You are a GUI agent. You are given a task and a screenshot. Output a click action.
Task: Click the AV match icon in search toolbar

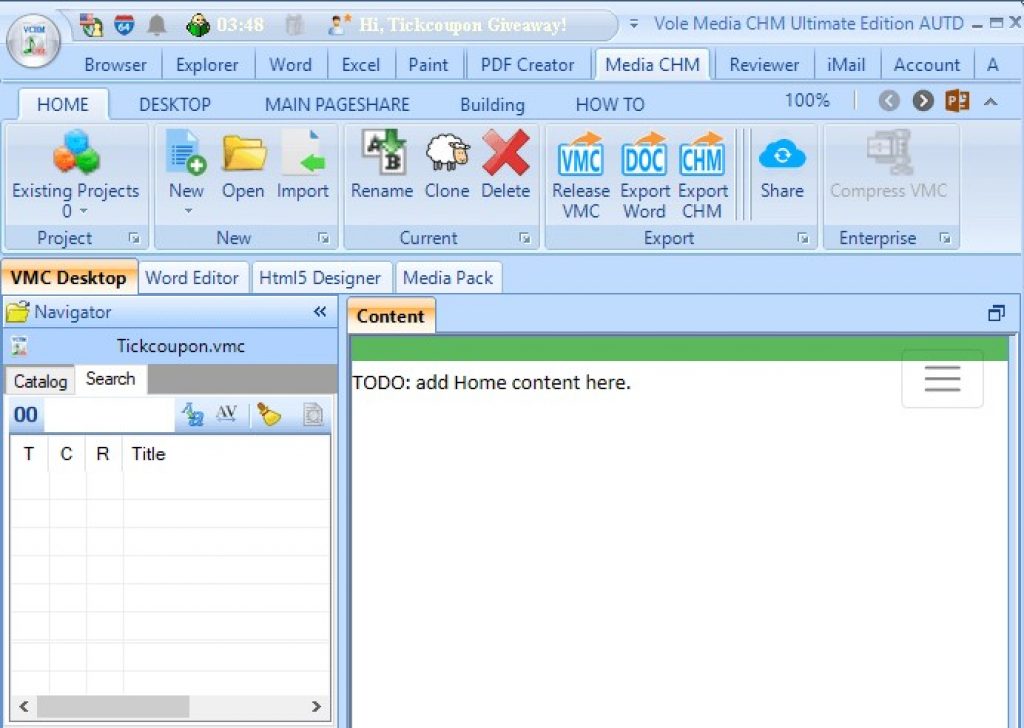[x=227, y=414]
